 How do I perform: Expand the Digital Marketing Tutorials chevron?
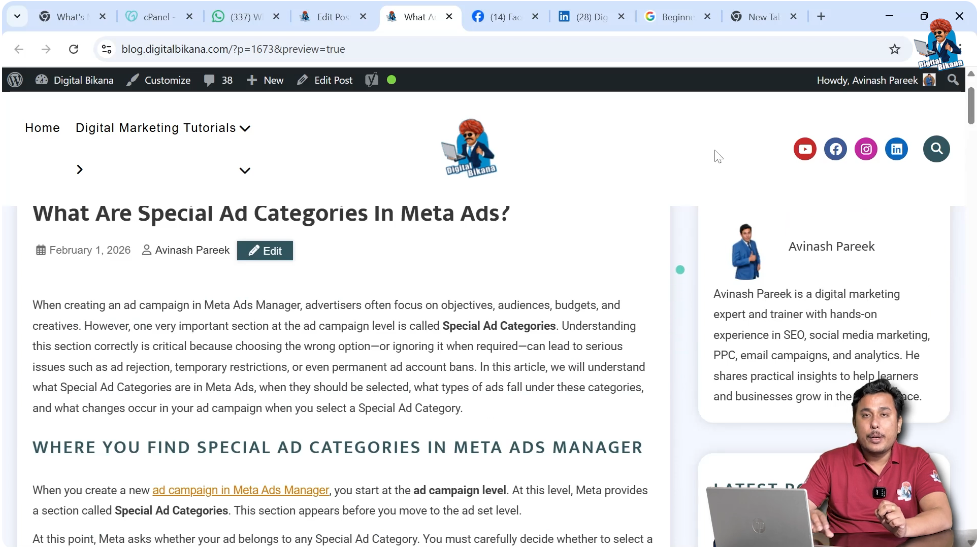tap(245, 128)
